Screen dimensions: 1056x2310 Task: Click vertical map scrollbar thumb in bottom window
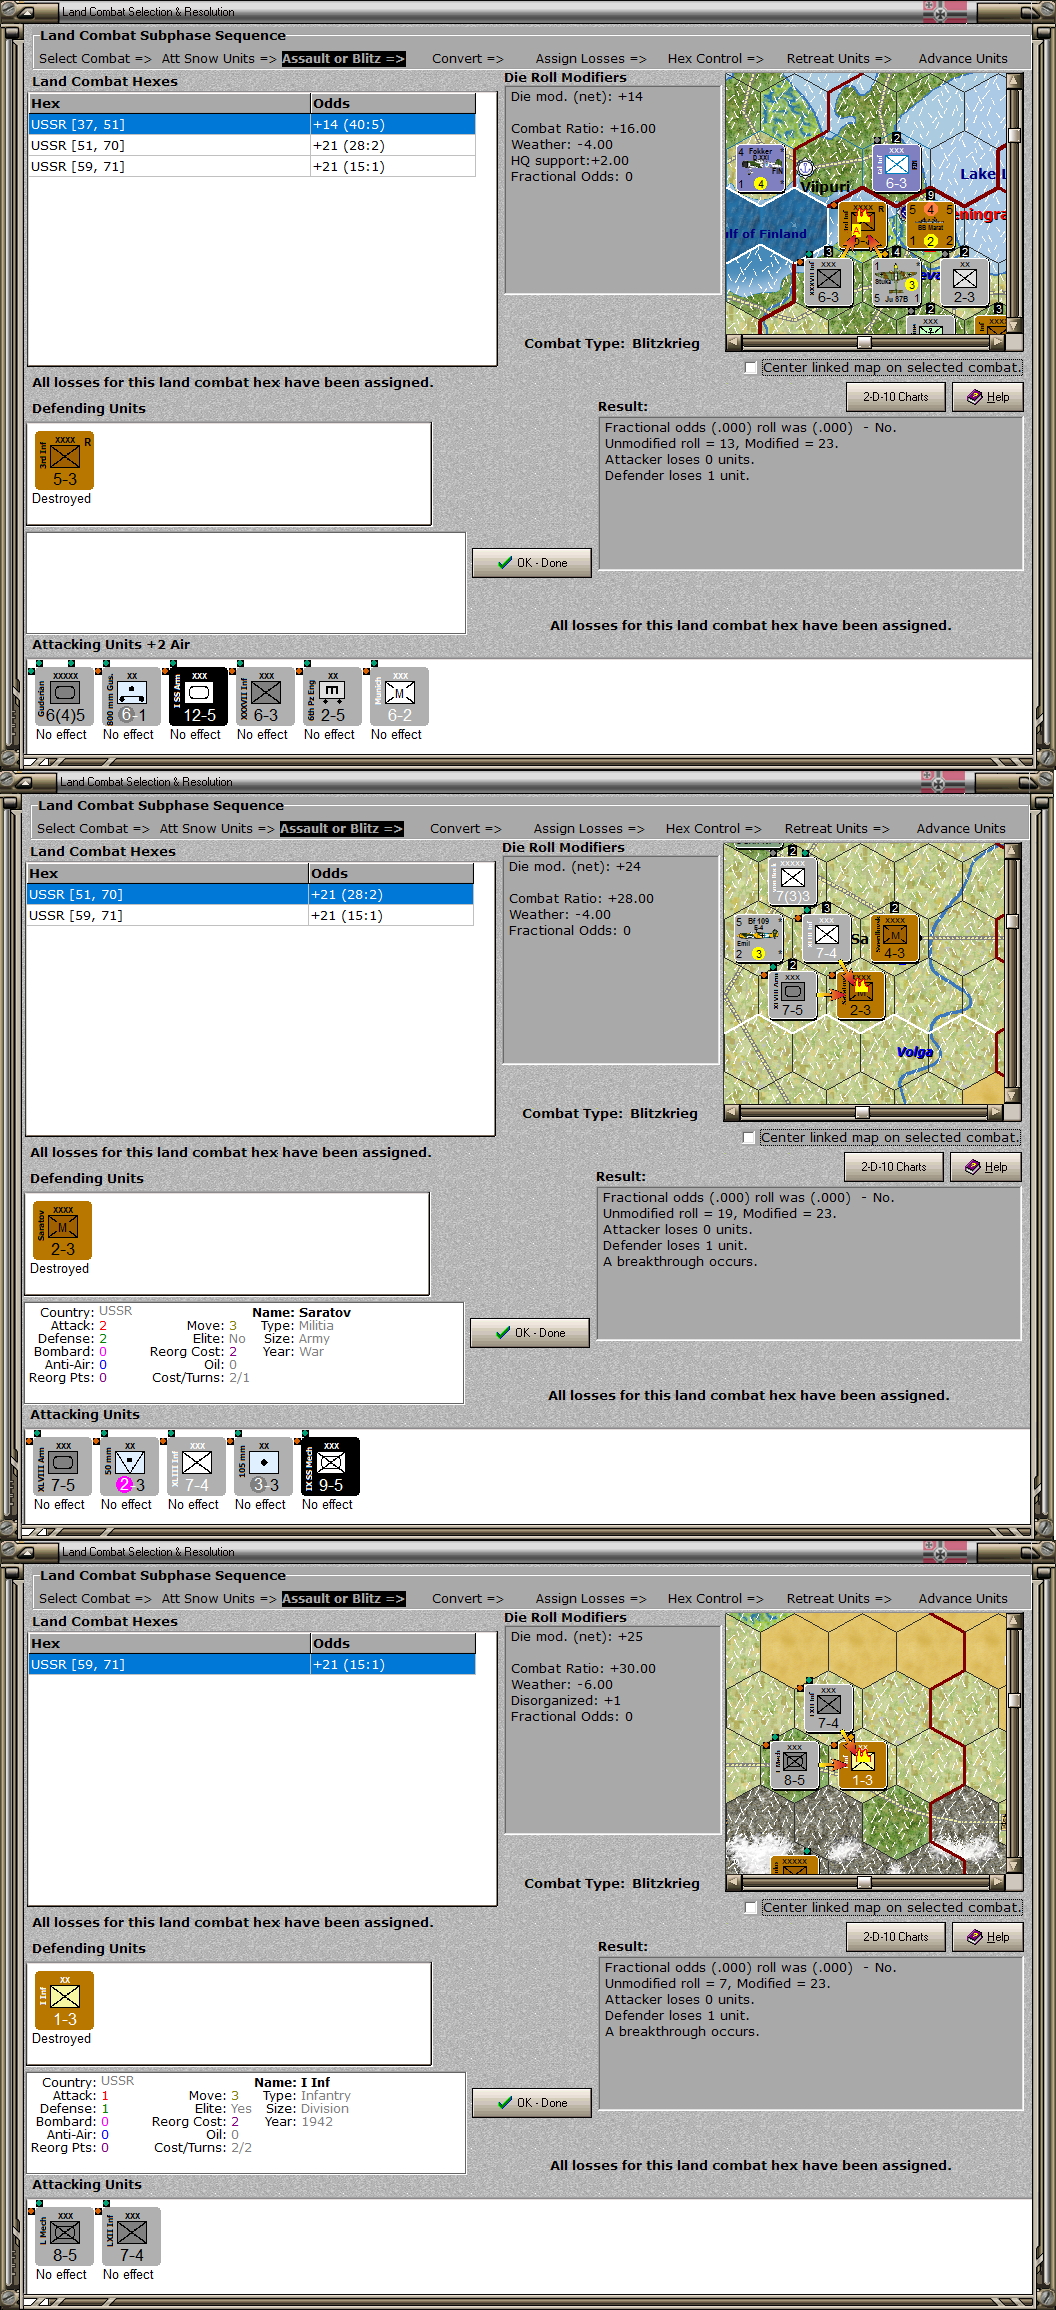tap(1014, 1699)
